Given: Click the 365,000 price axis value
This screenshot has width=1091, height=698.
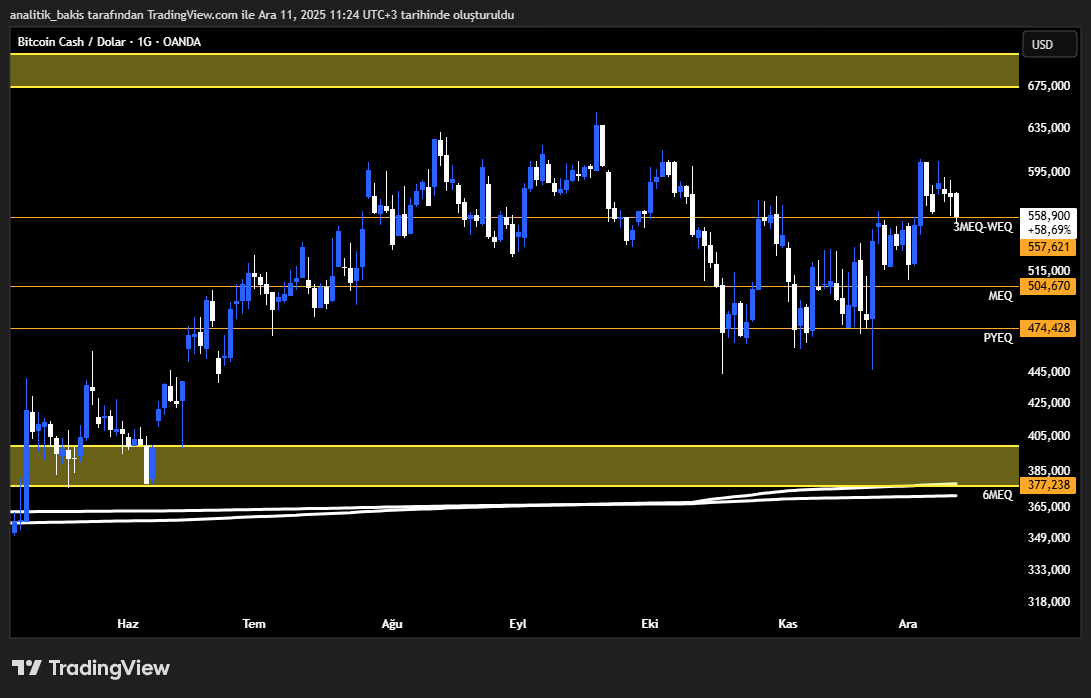Looking at the screenshot, I should (x=1049, y=507).
